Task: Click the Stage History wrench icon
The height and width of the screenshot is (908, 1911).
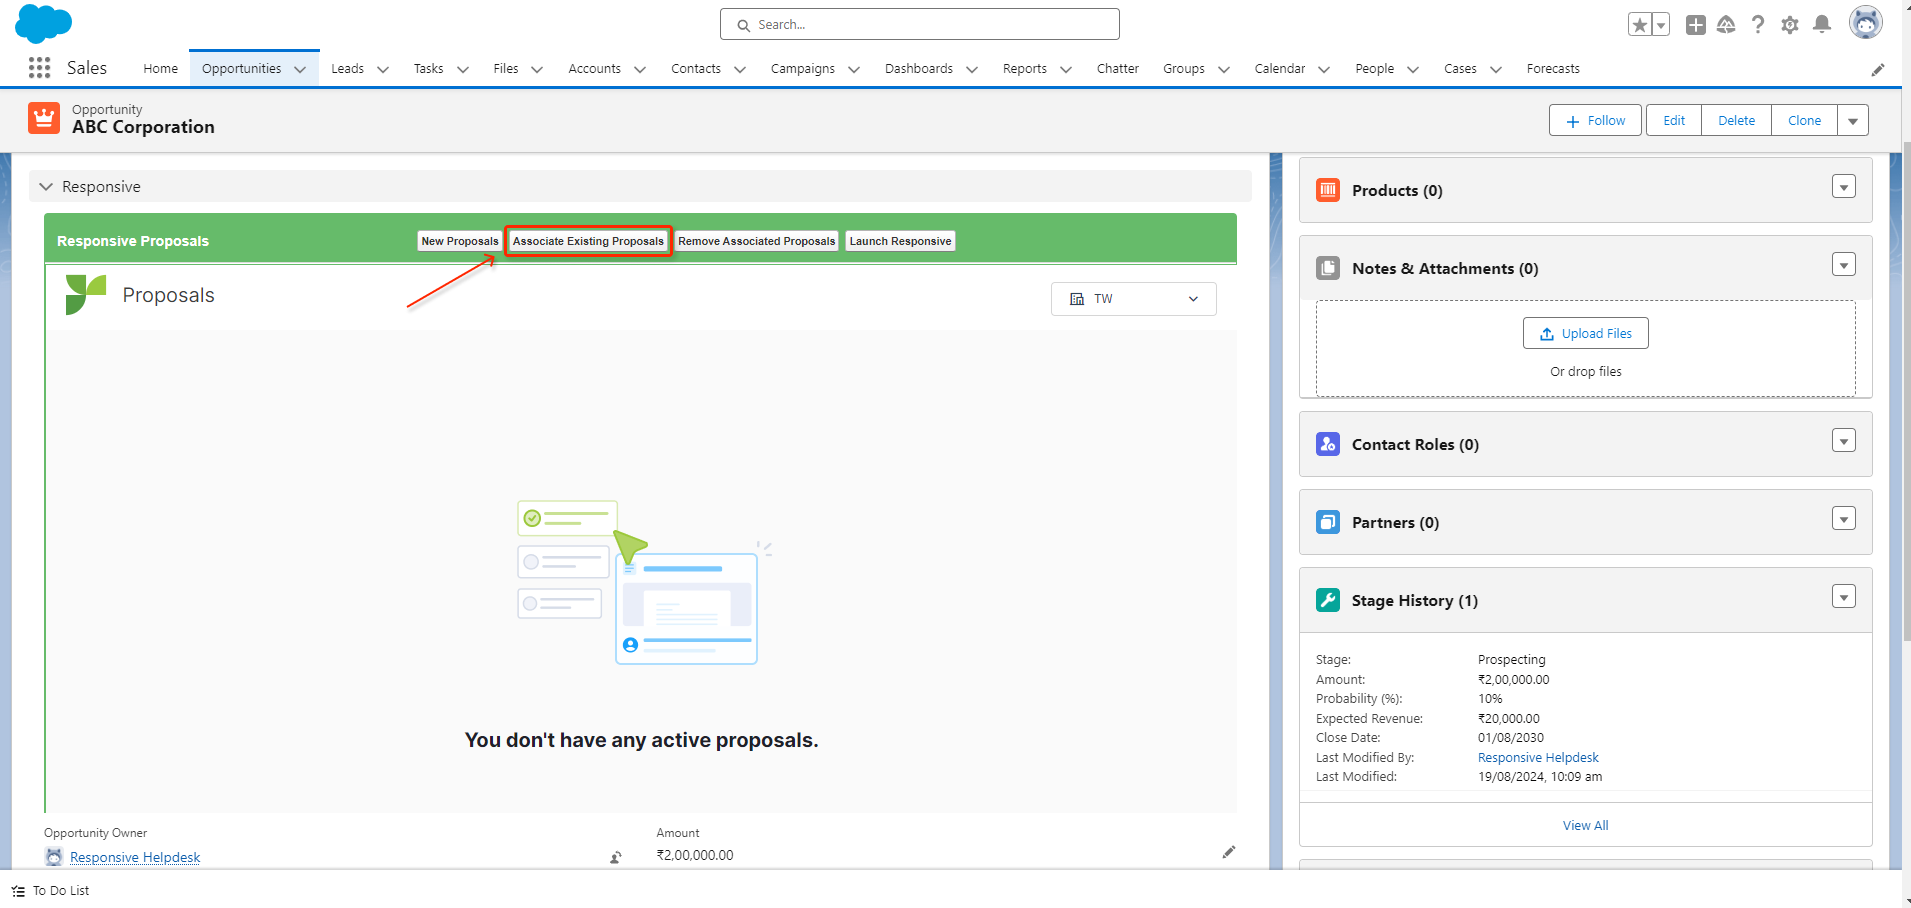Action: [1328, 600]
